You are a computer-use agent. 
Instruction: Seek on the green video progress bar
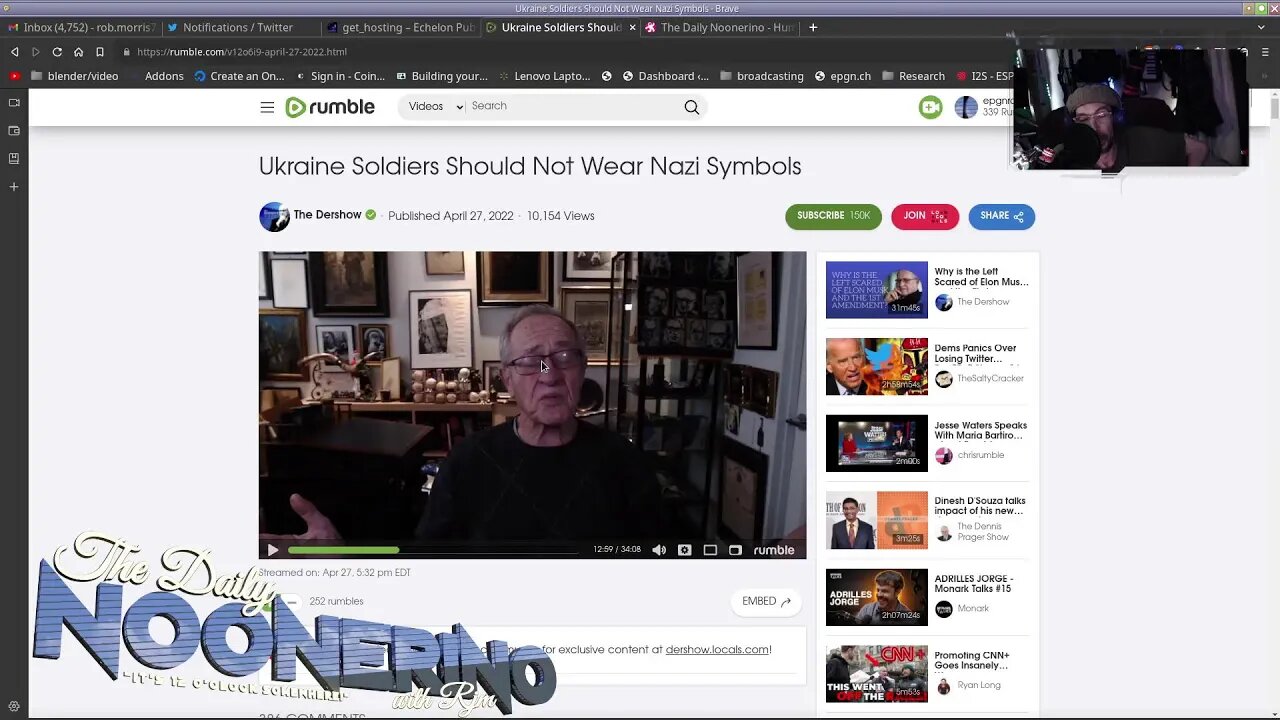(x=433, y=550)
